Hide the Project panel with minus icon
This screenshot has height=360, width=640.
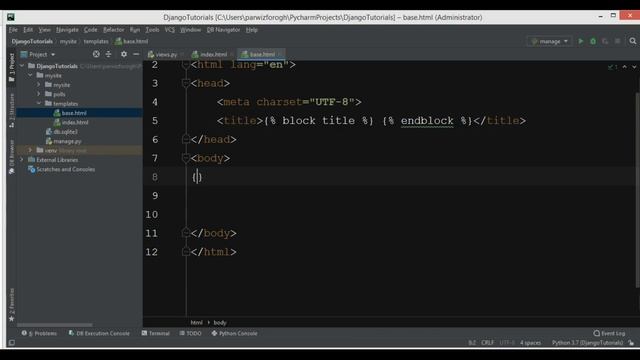point(136,54)
